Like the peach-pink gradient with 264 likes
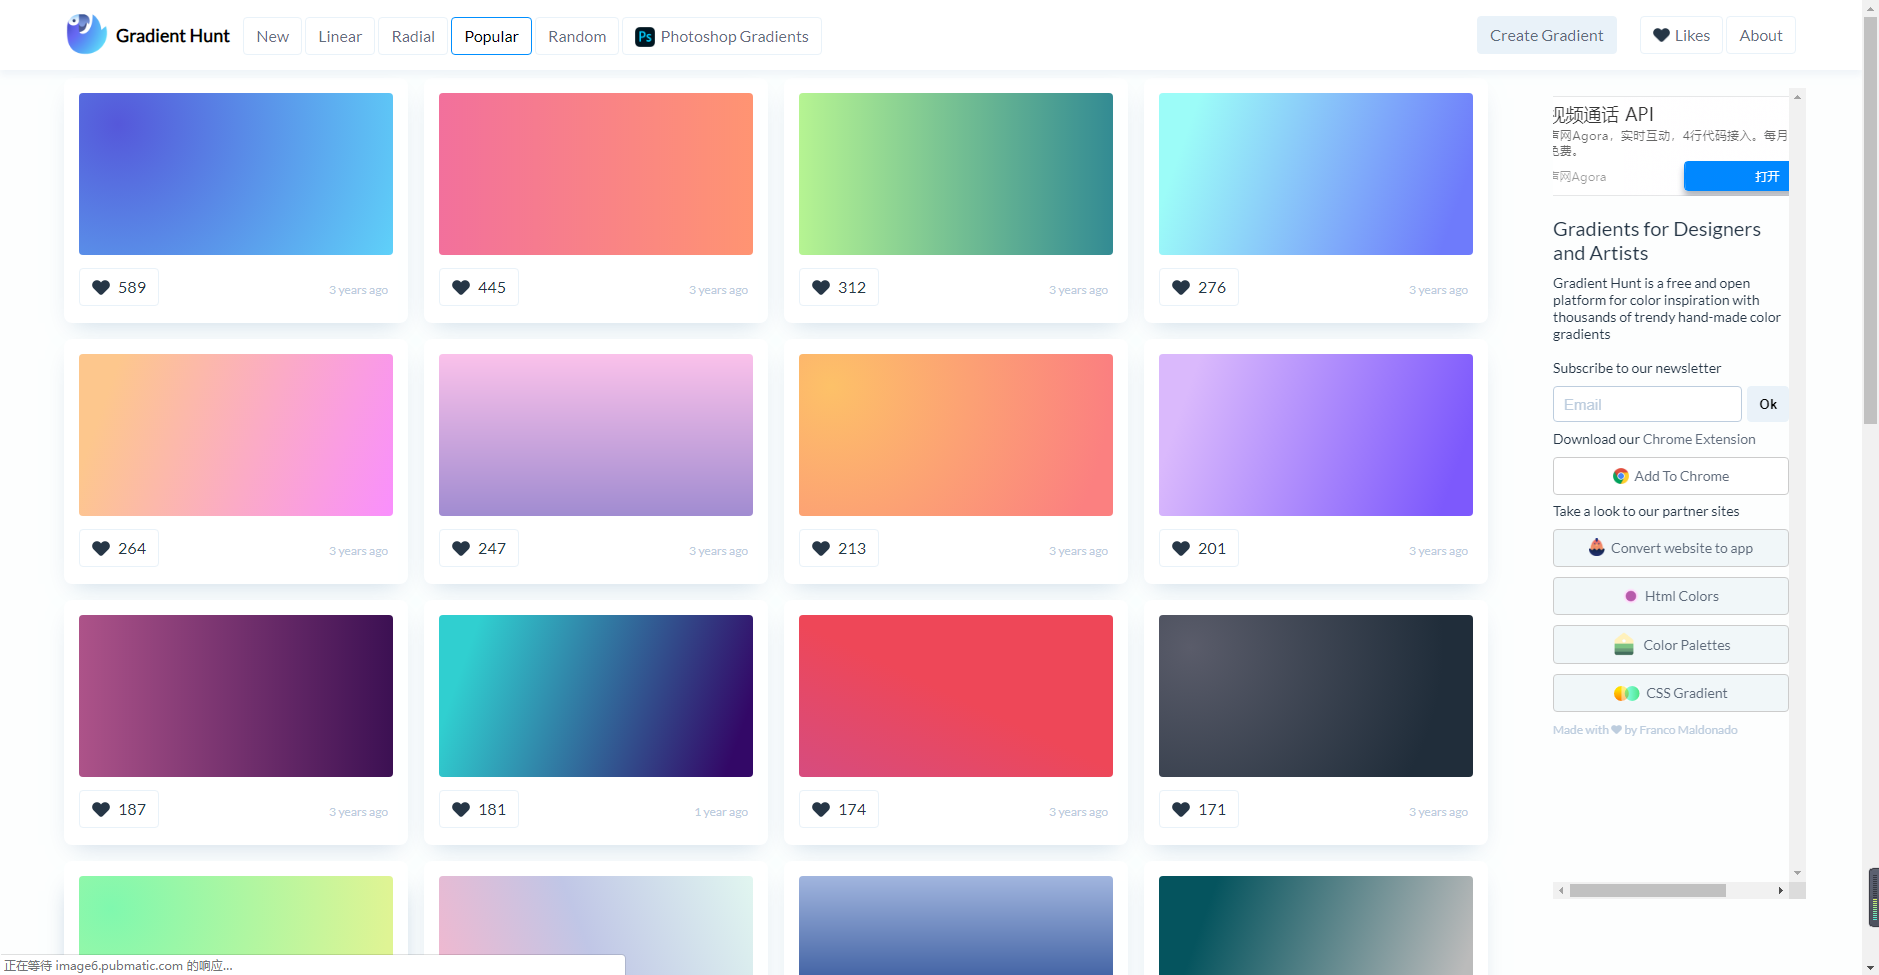The image size is (1879, 975). coord(119,548)
